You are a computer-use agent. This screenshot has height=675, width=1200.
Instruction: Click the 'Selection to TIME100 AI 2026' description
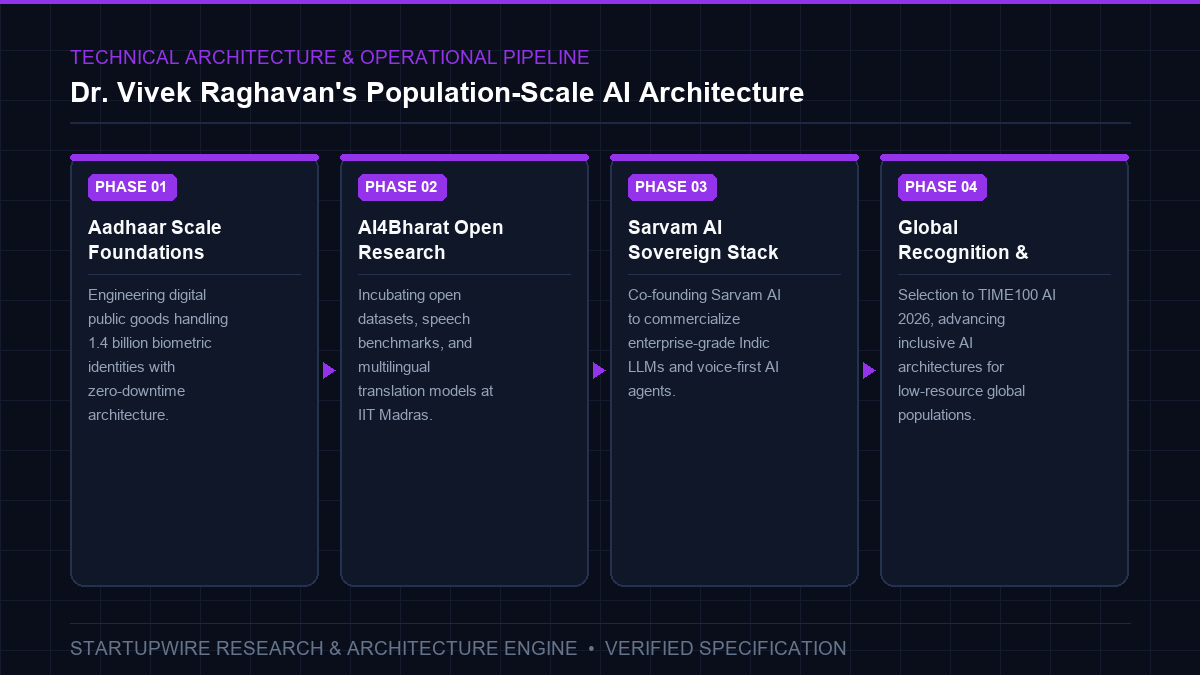[977, 355]
